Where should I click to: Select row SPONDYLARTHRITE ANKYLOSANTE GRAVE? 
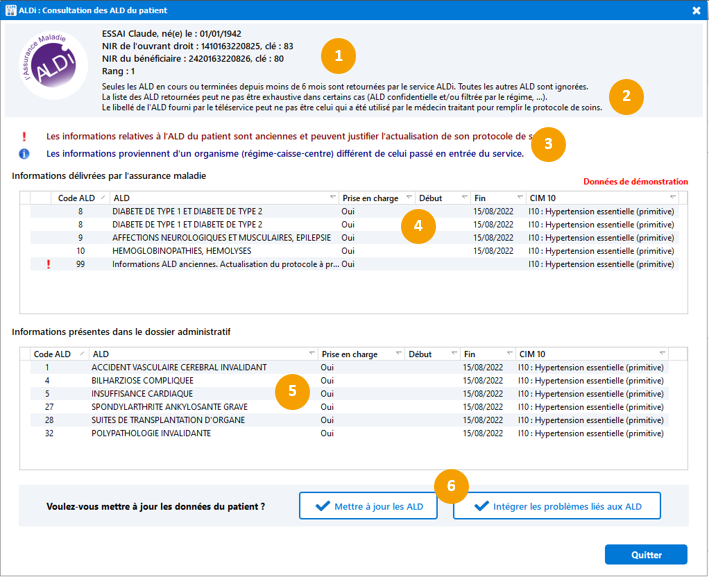tap(349, 407)
